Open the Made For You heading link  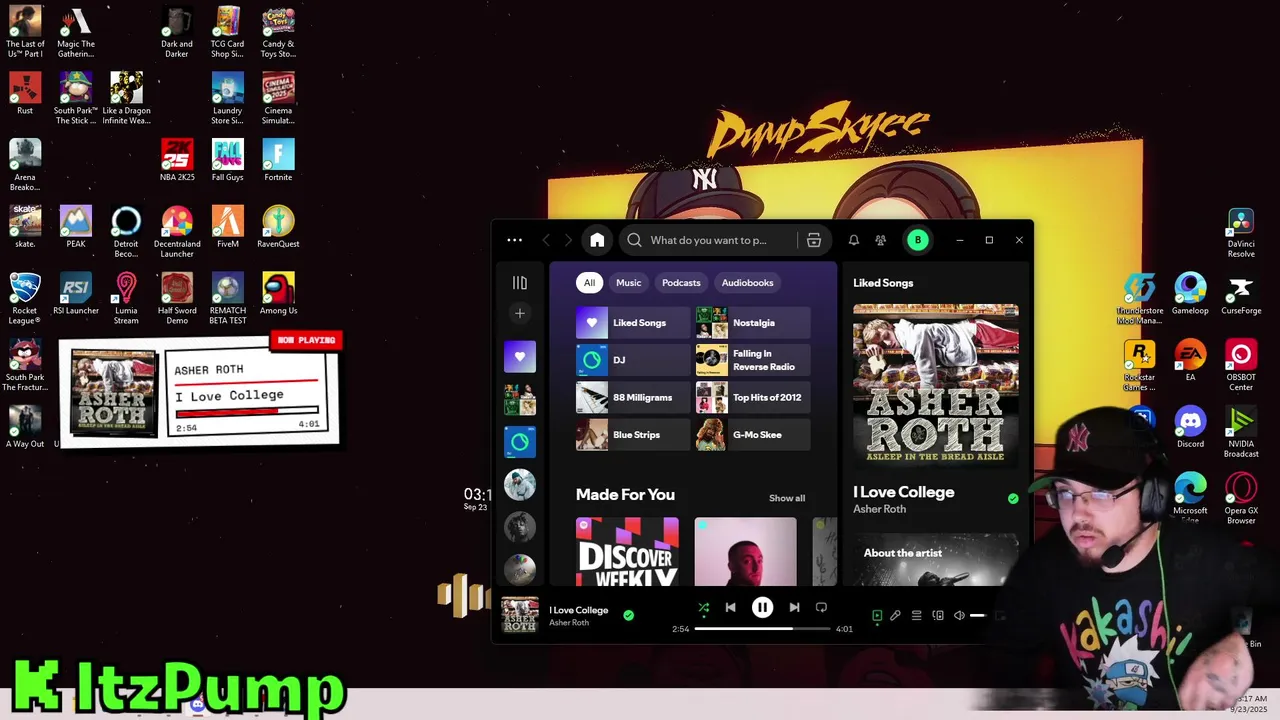pyautogui.click(x=625, y=495)
